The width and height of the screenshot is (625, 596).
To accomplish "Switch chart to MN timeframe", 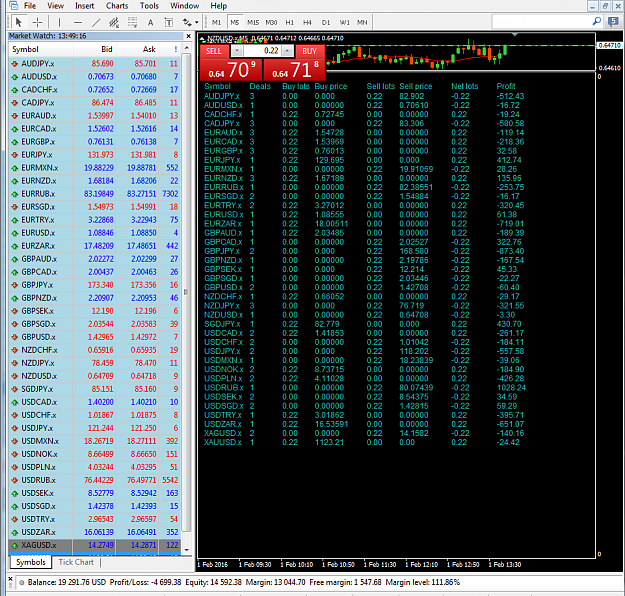I will click(x=362, y=22).
